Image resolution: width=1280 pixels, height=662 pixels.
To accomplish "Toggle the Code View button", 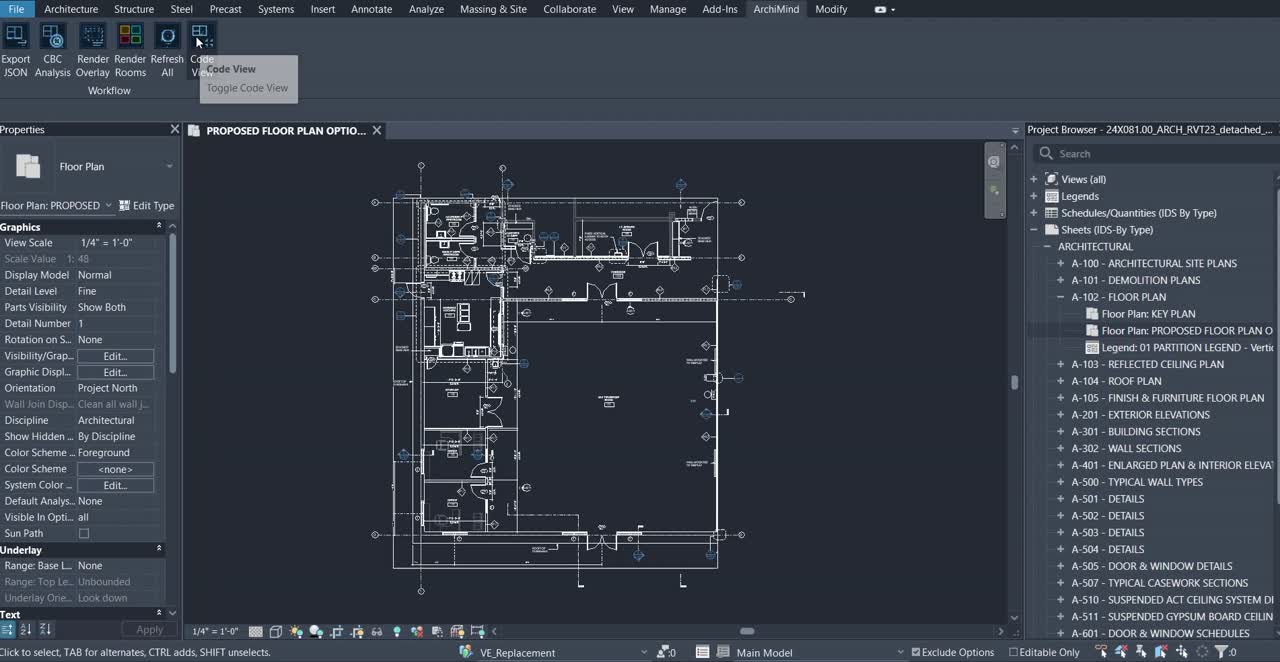I will tap(201, 50).
